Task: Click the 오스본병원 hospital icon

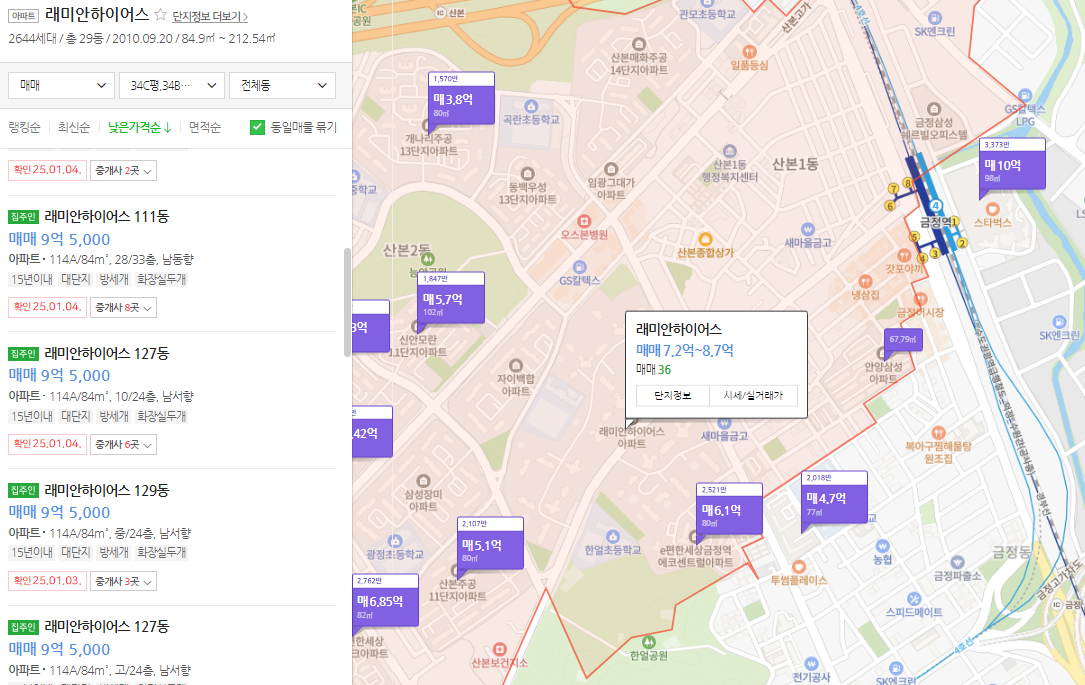Action: 584,221
